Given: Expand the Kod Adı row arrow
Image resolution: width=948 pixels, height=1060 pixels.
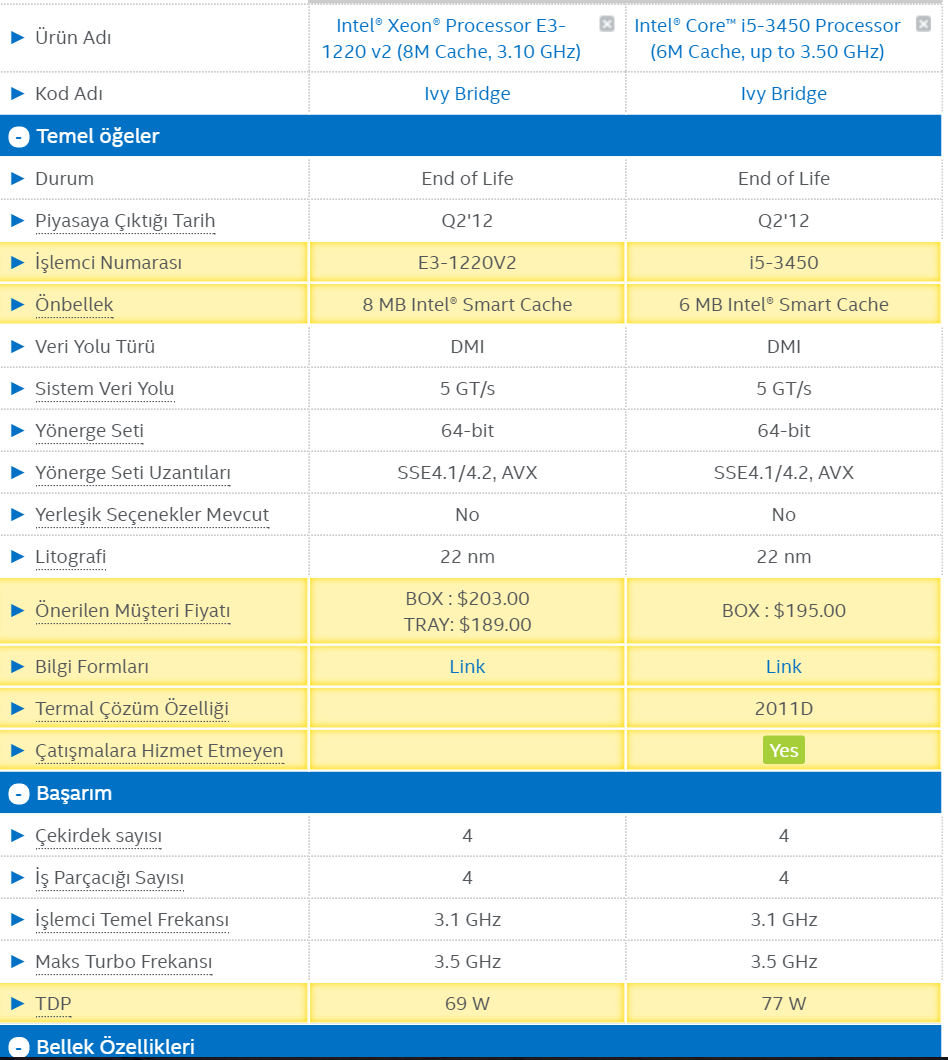Looking at the screenshot, I should point(18,94).
